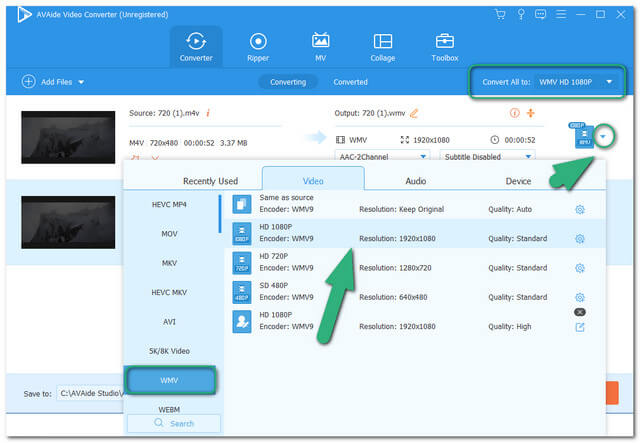The width and height of the screenshot is (640, 443).
Task: Open the Toolbox module
Action: [445, 47]
